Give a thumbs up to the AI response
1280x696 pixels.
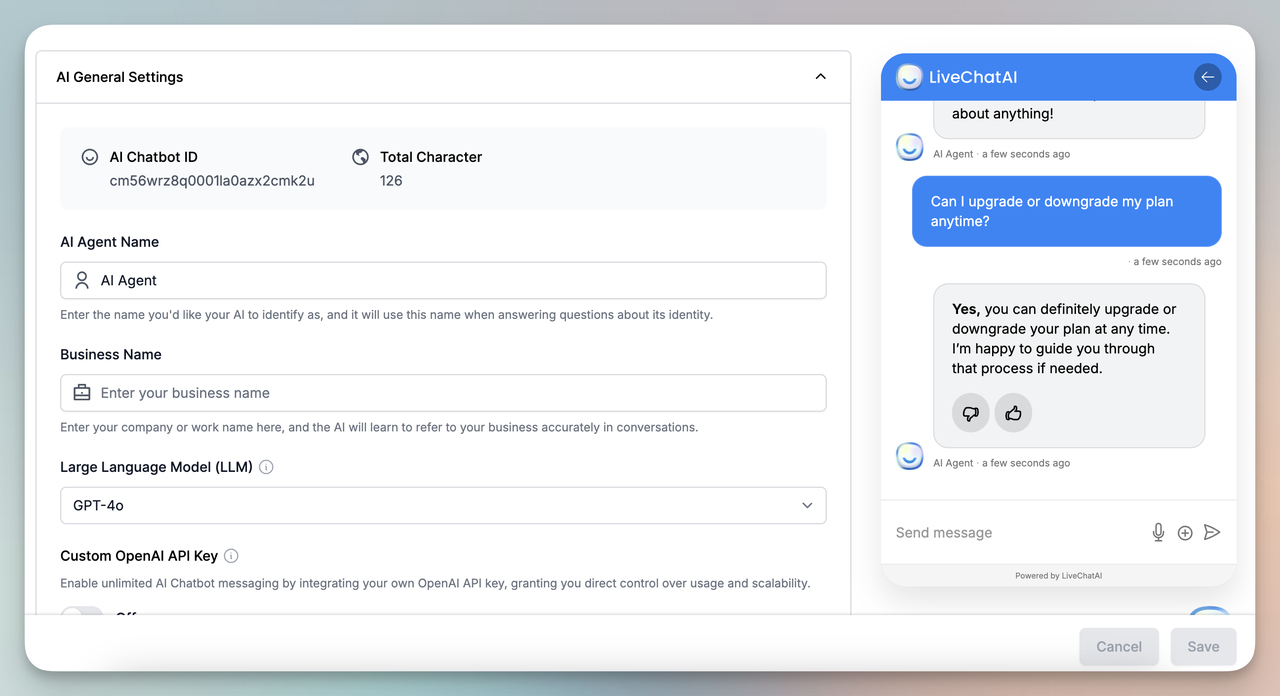click(x=1013, y=412)
